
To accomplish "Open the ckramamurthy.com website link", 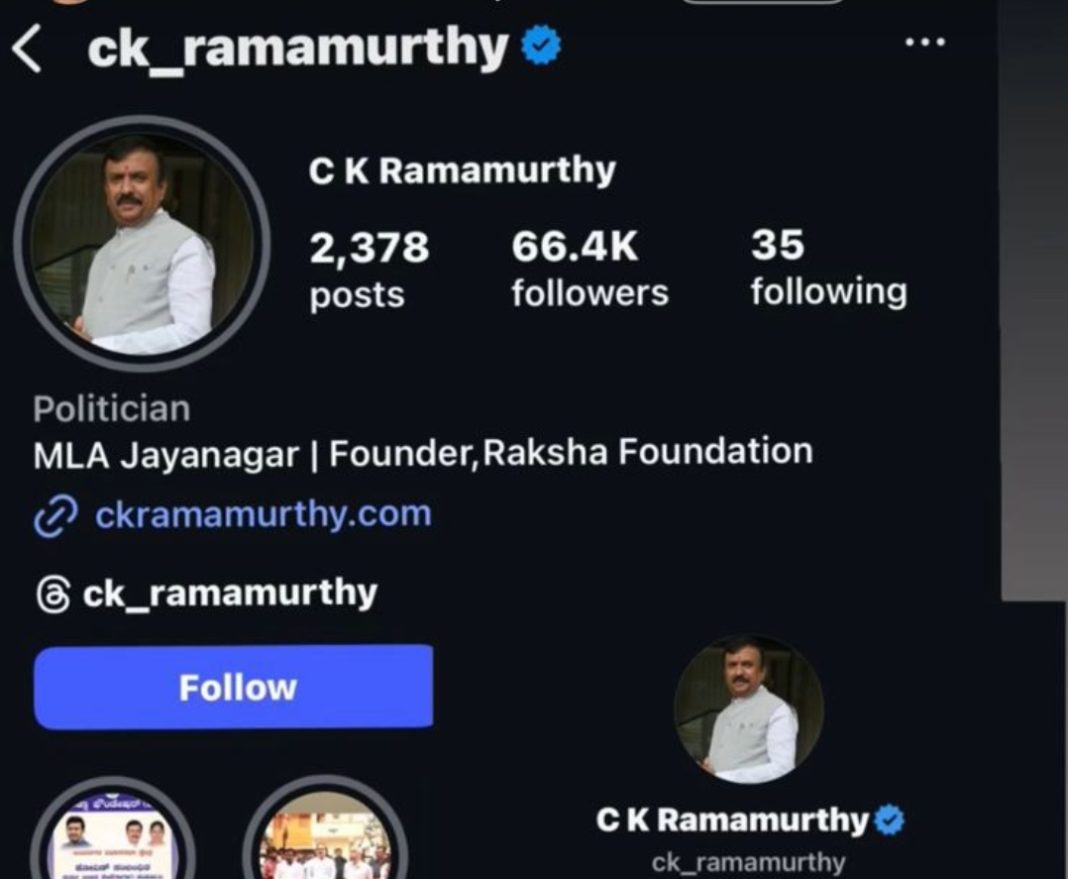I will click(x=263, y=514).
